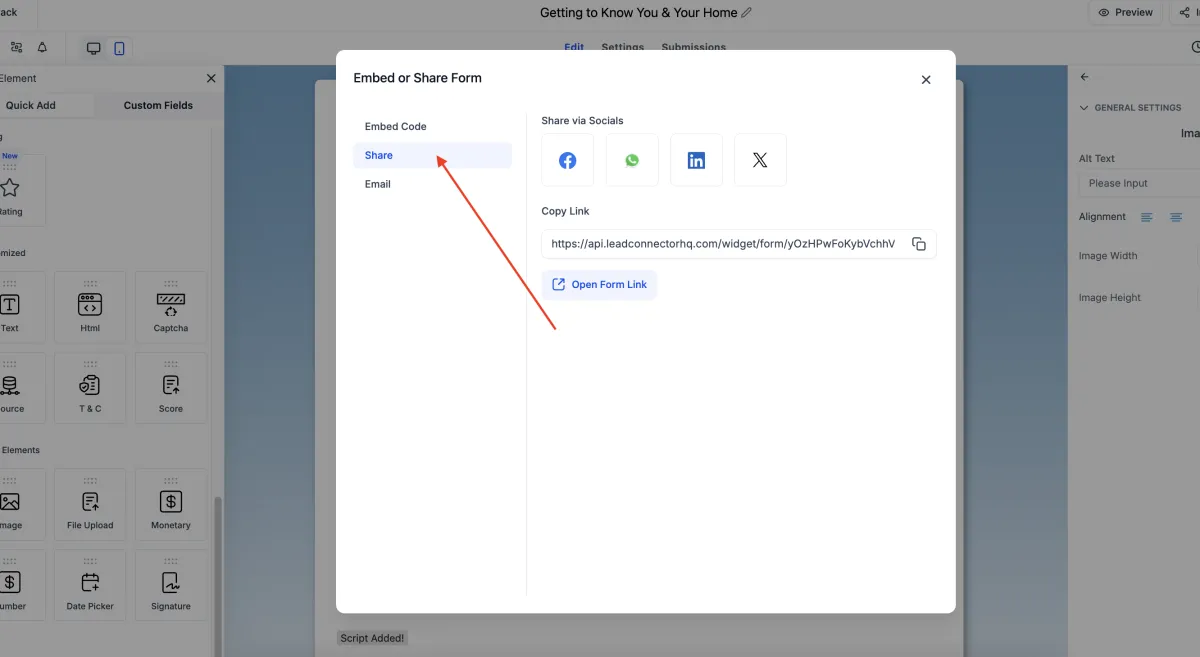This screenshot has height=657, width=1200.
Task: Add the Signature element
Action: [x=171, y=586]
